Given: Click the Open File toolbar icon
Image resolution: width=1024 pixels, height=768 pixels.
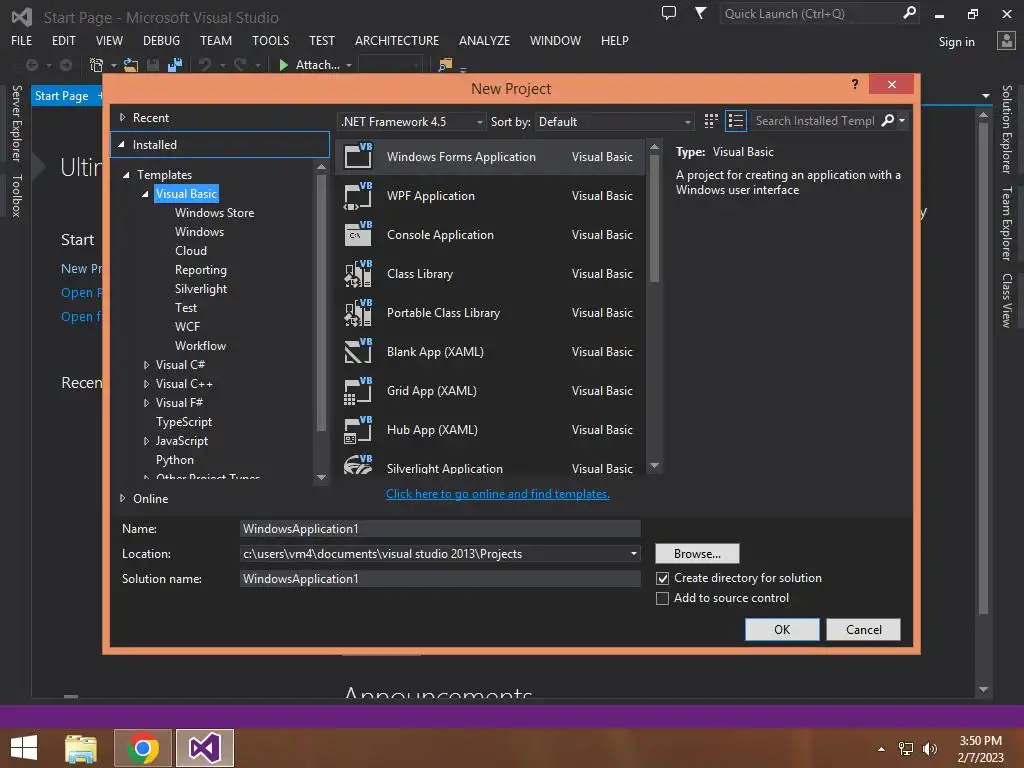Looking at the screenshot, I should tap(131, 65).
